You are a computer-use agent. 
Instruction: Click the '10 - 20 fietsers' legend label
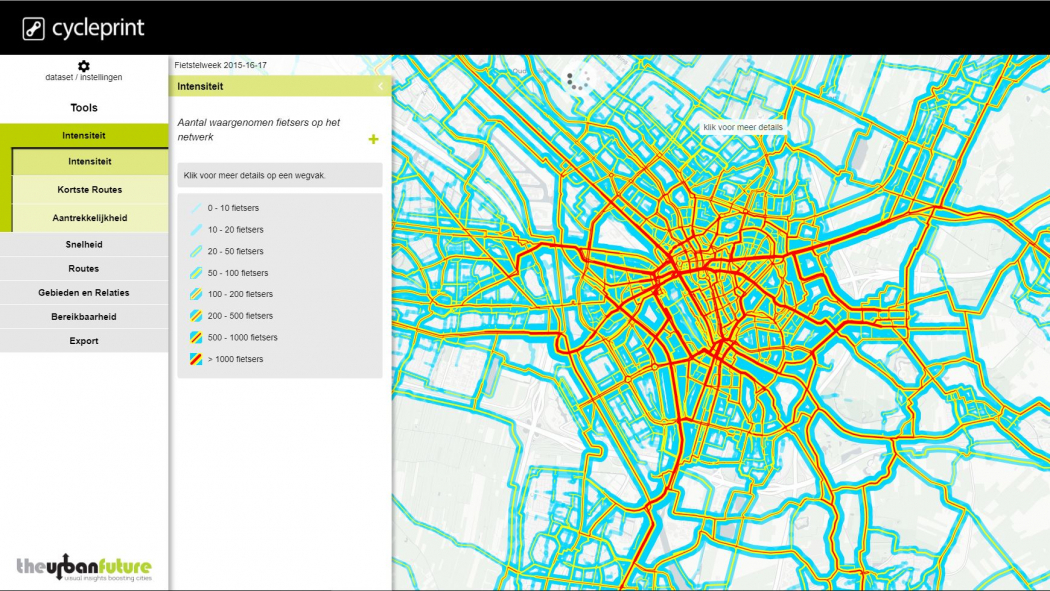pos(236,230)
